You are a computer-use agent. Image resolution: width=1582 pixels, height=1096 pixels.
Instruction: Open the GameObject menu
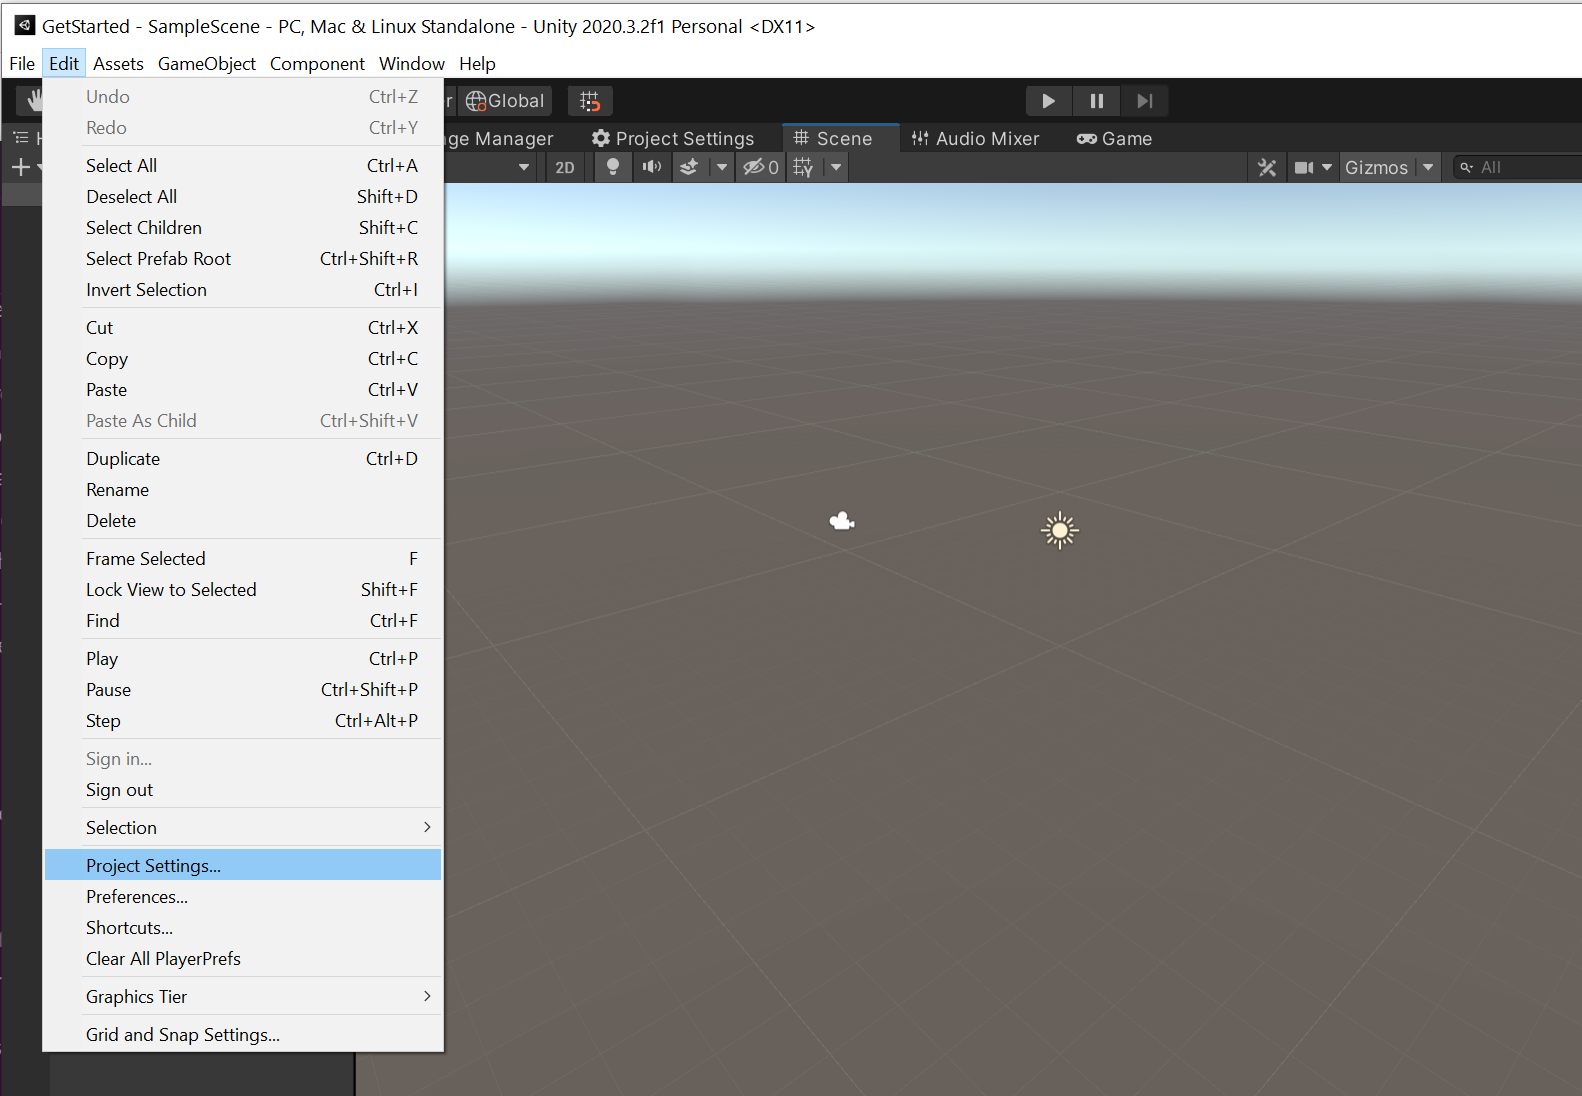207,63
